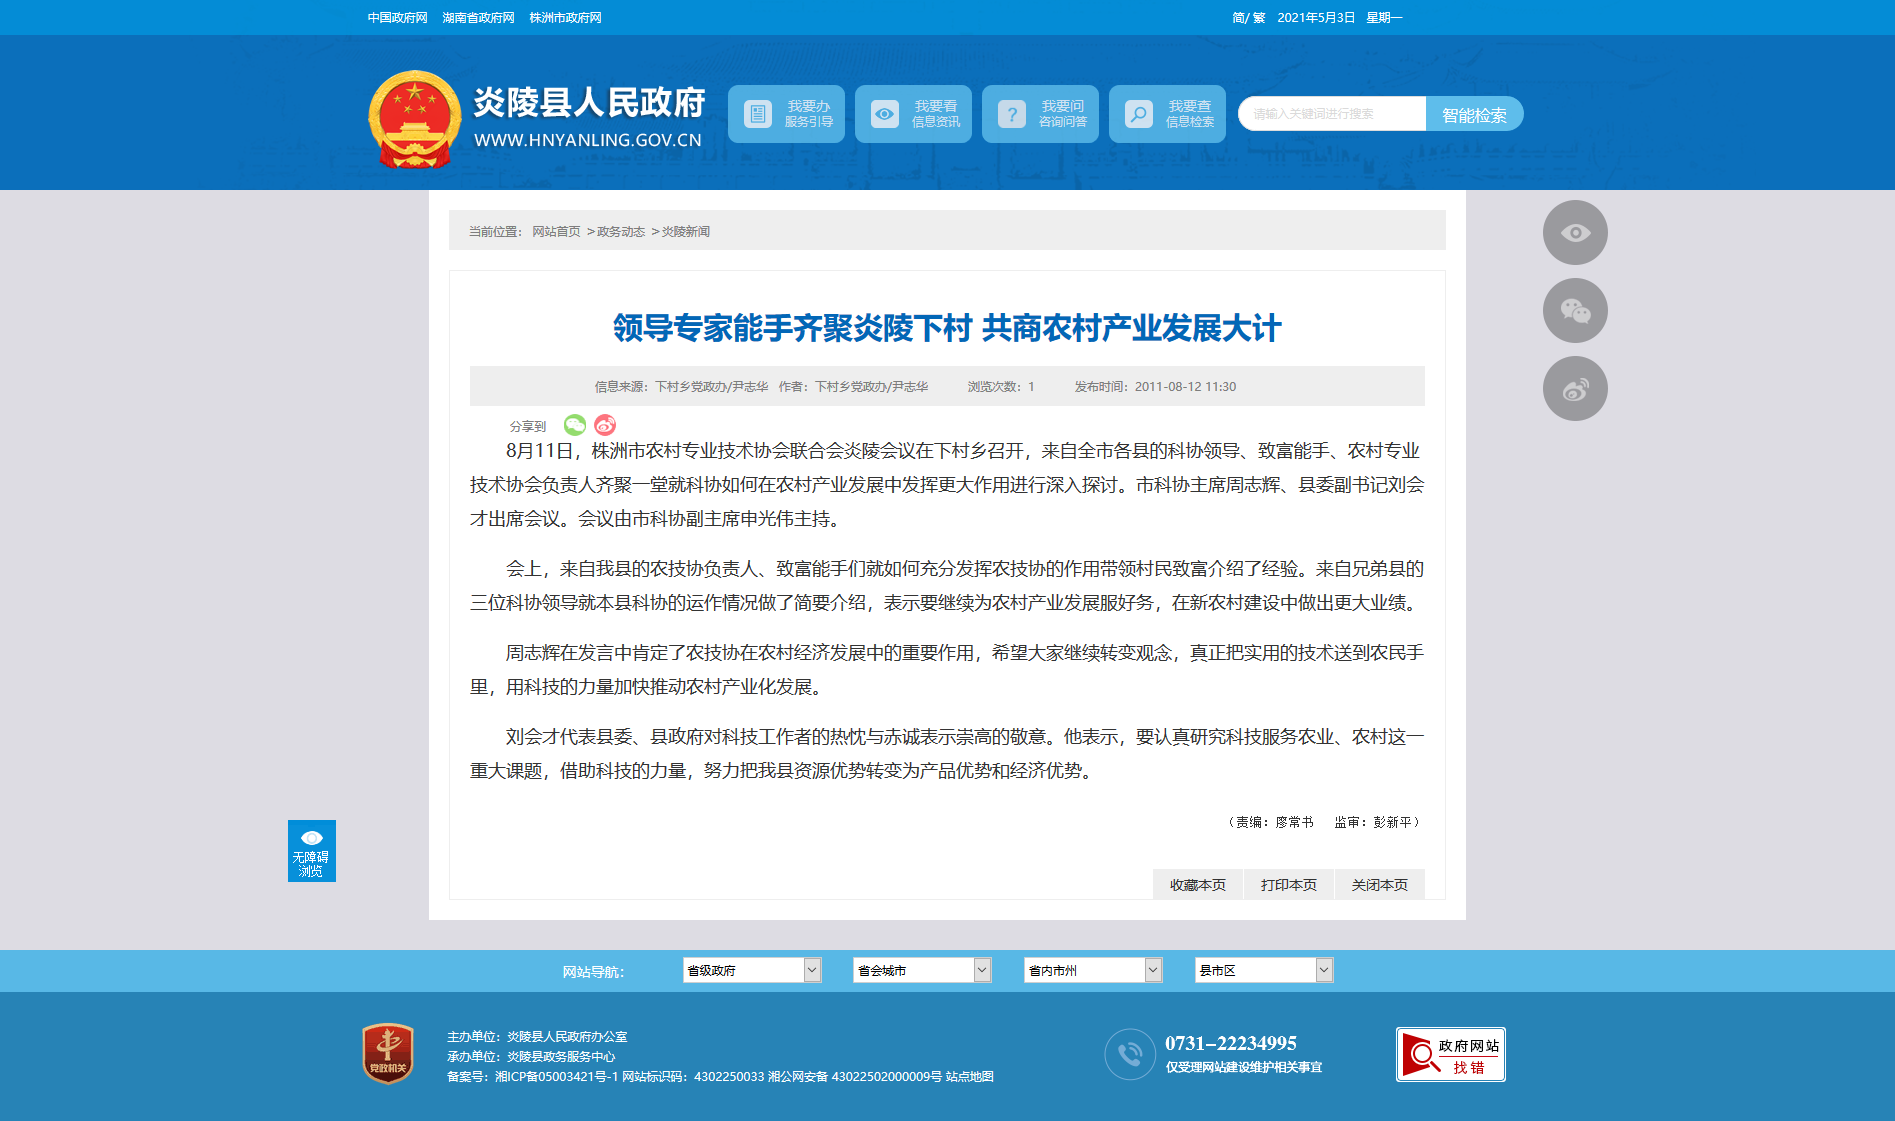Focus the keyword search input field

tap(1332, 114)
